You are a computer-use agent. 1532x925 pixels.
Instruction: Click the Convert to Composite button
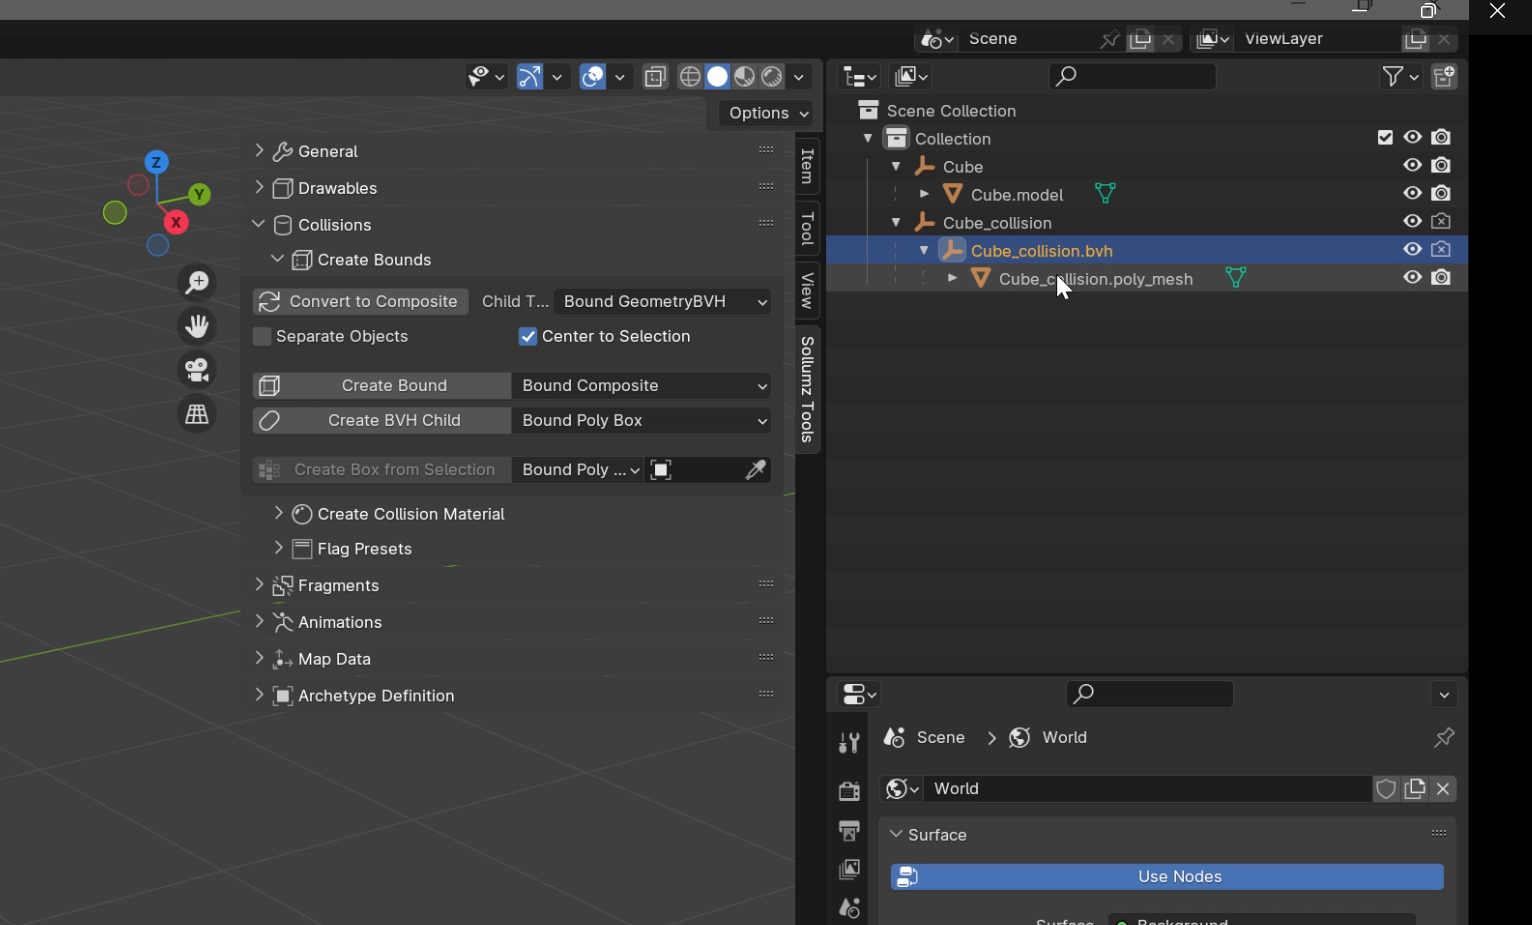coord(361,302)
